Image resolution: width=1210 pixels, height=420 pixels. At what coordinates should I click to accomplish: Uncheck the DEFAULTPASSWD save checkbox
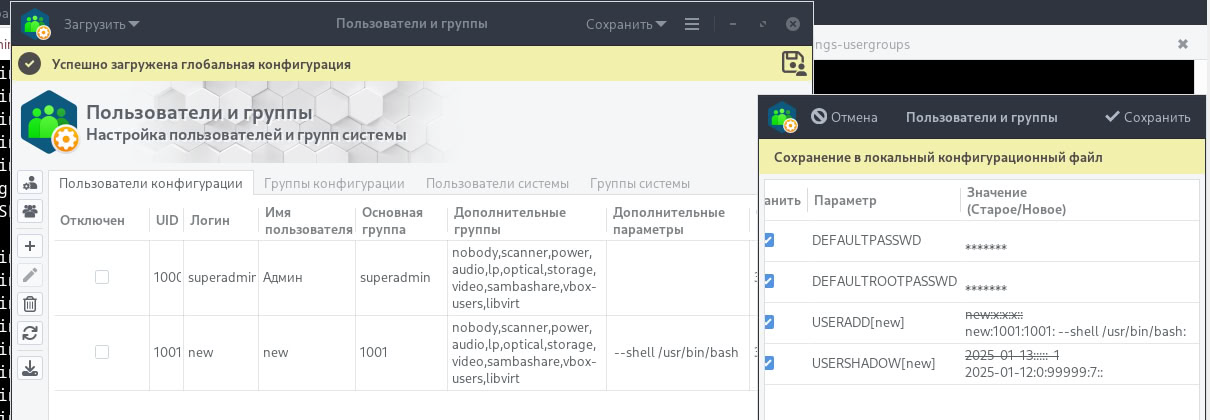click(769, 240)
